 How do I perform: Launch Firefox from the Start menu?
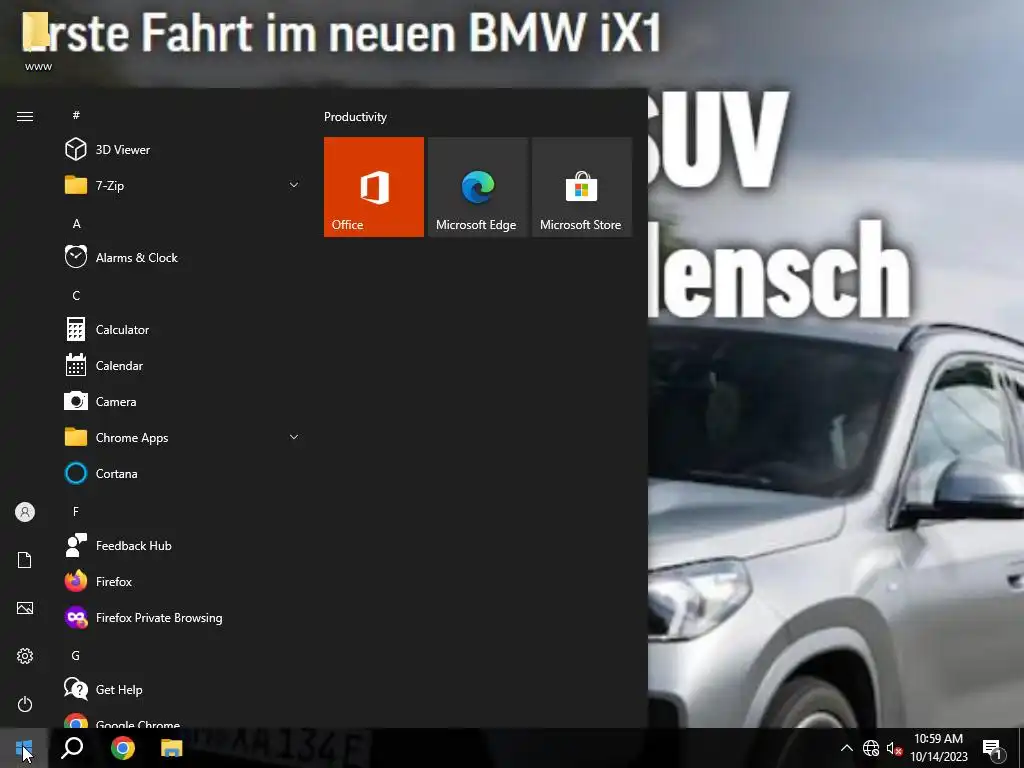[x=183, y=581]
